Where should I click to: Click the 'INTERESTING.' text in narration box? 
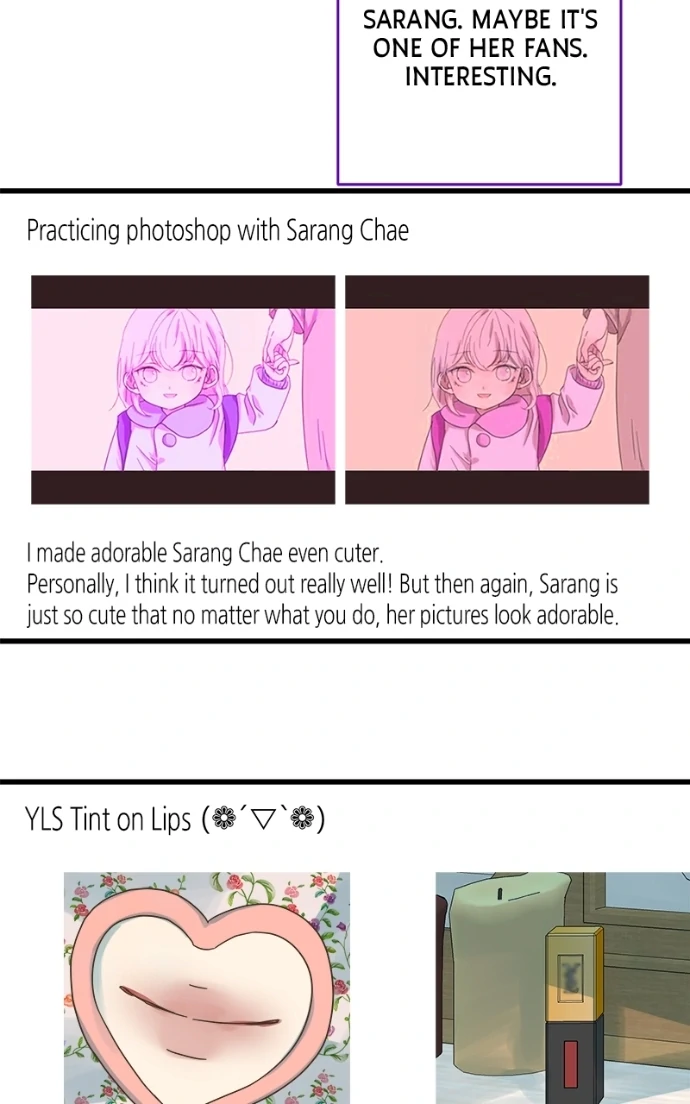[x=480, y=76]
